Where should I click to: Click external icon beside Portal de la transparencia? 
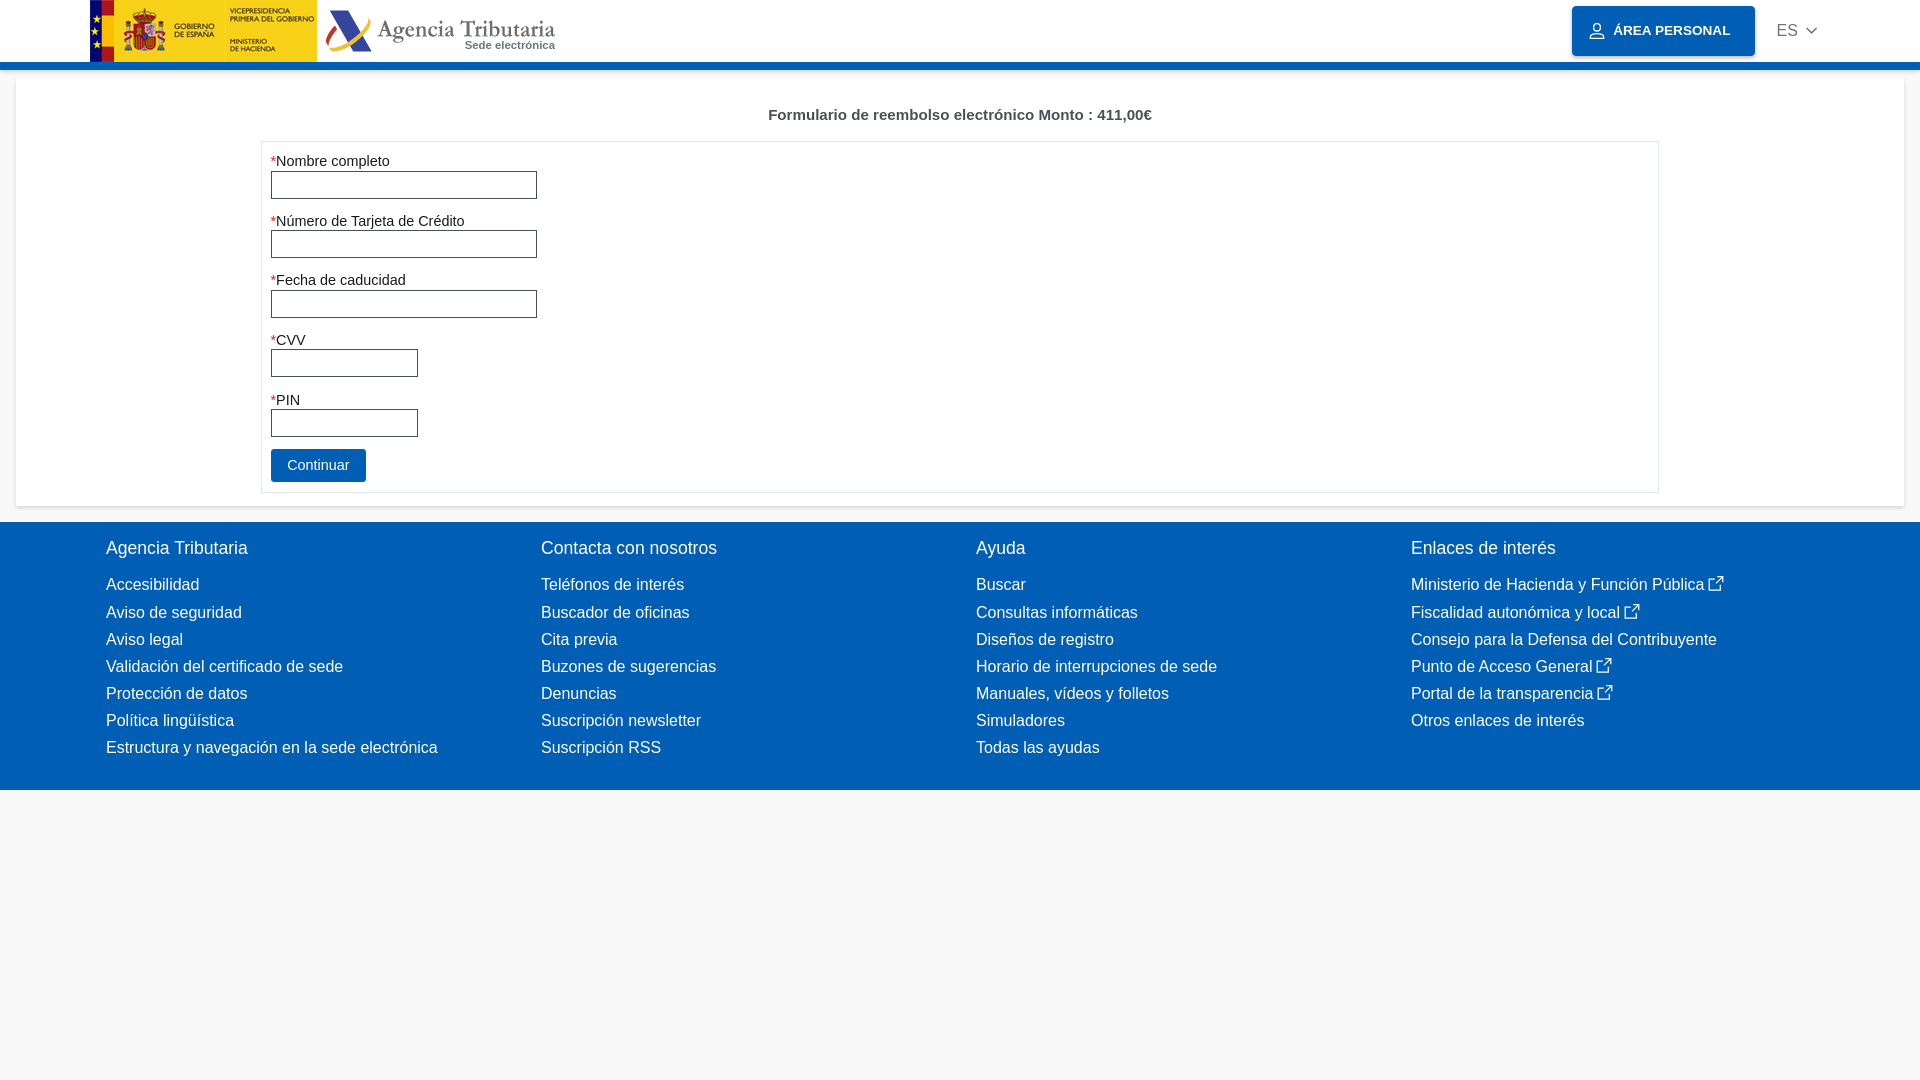coord(1605,692)
